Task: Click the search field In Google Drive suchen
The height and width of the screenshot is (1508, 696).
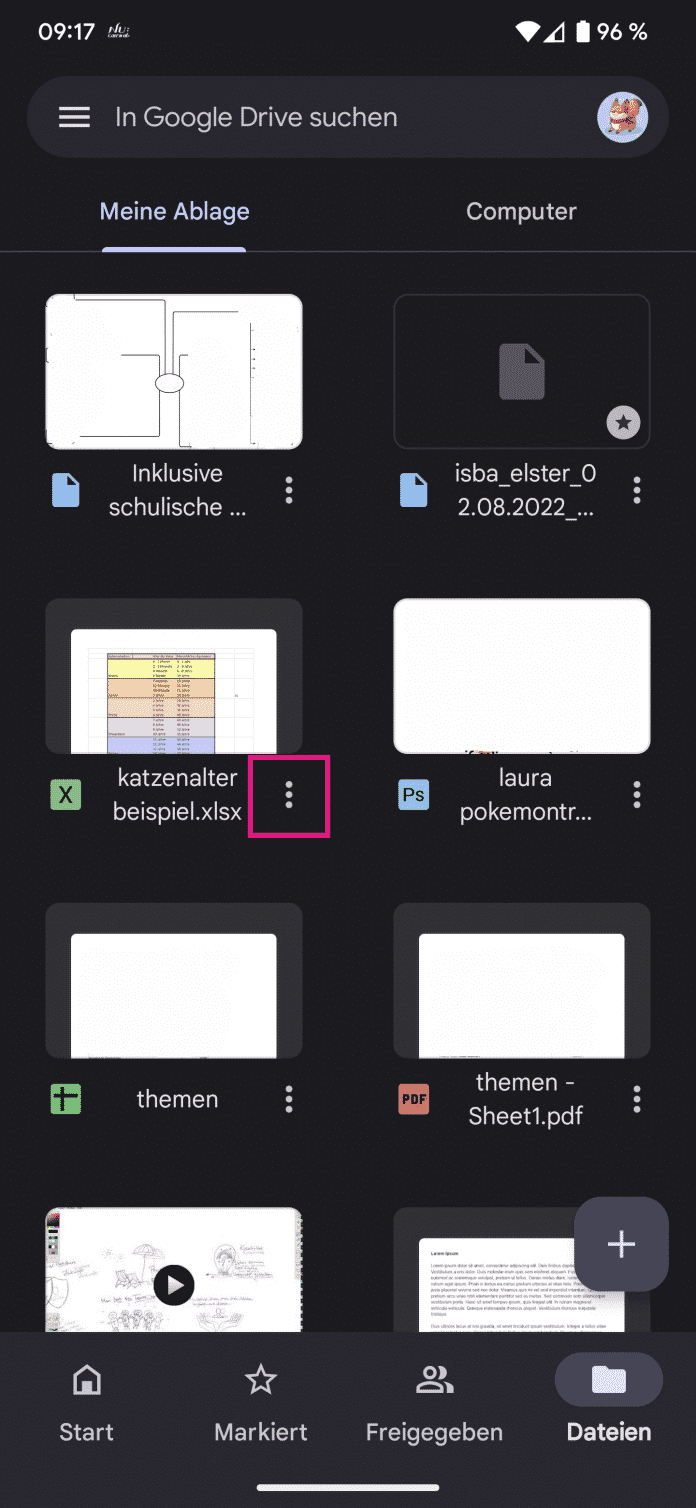Action: 340,118
